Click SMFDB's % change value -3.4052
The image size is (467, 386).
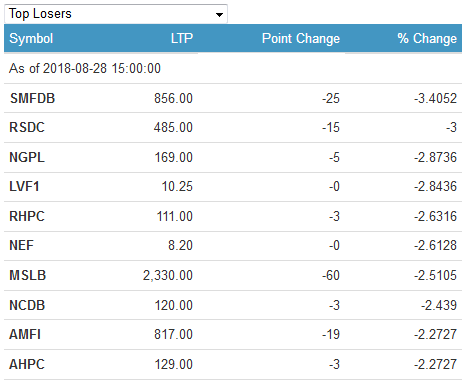click(x=435, y=98)
